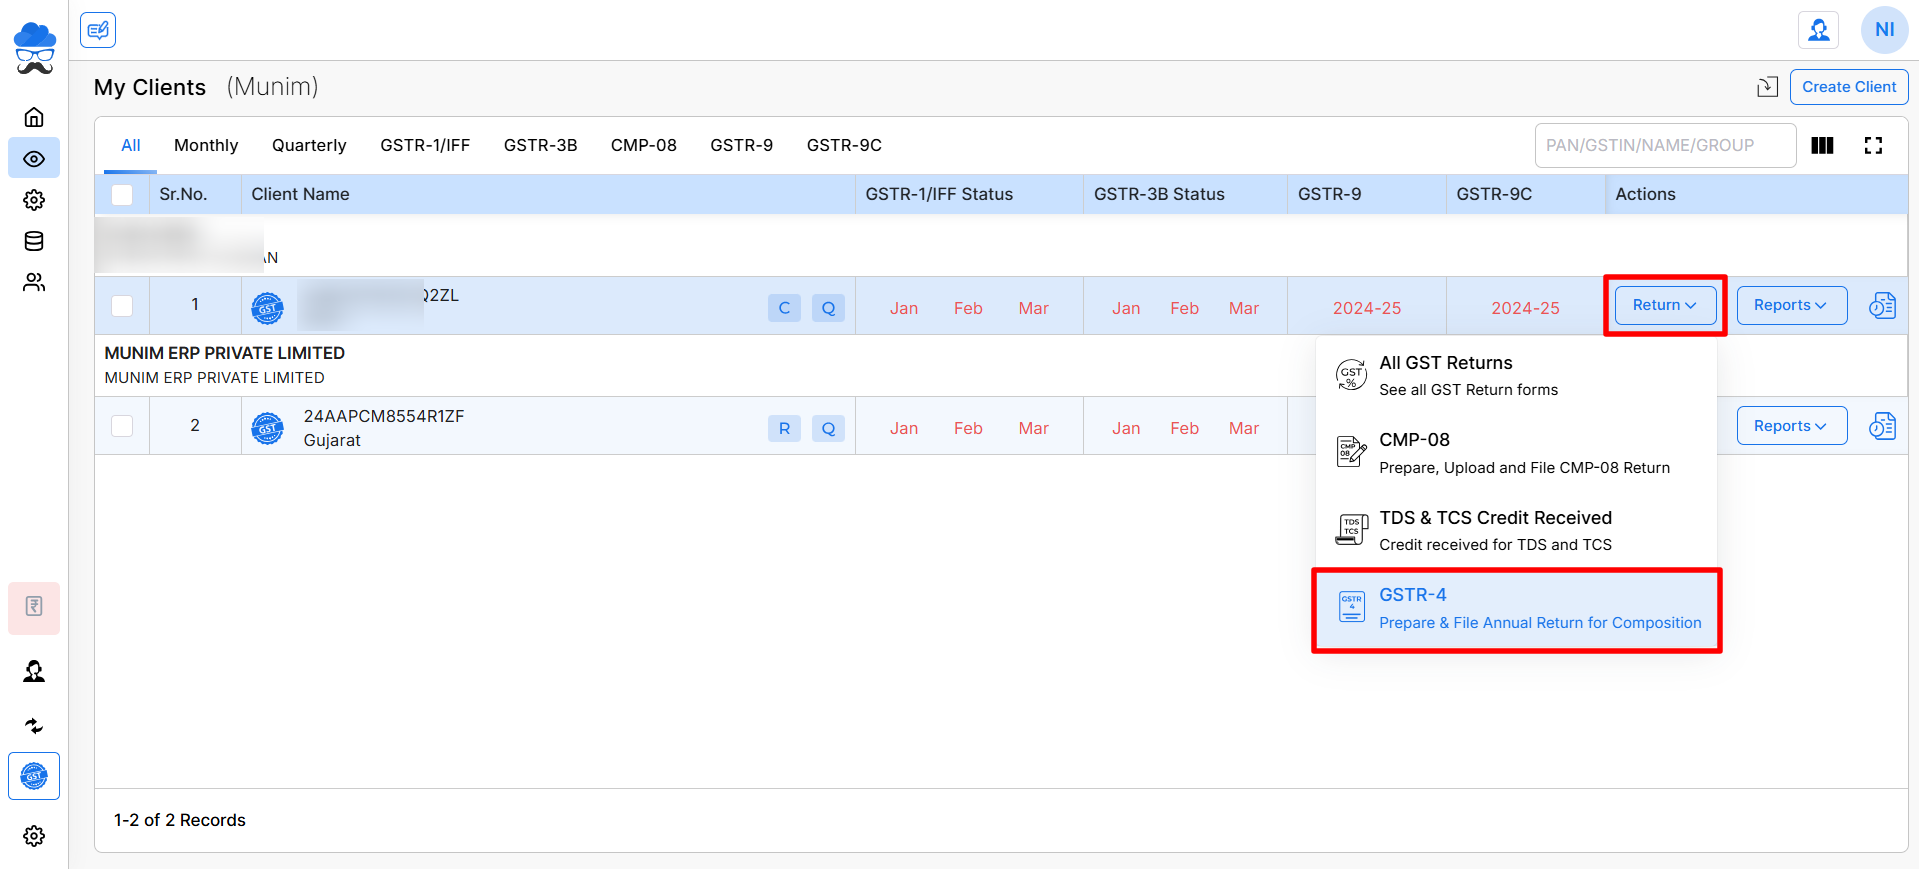Switch to the GSTR-3B tab

[x=540, y=145]
